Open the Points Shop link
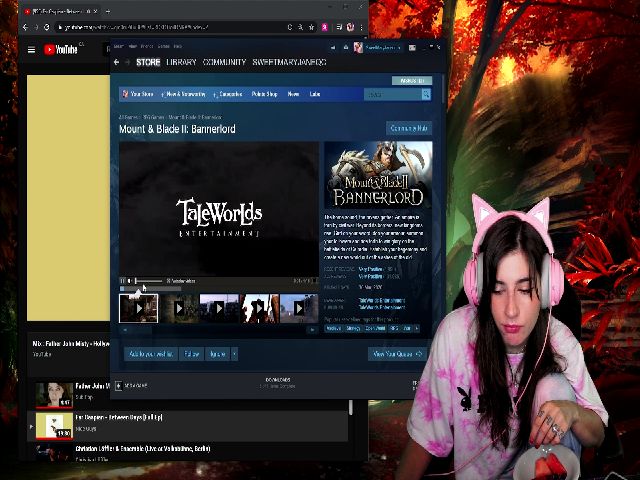This screenshot has height=480, width=640. pyautogui.click(x=264, y=94)
